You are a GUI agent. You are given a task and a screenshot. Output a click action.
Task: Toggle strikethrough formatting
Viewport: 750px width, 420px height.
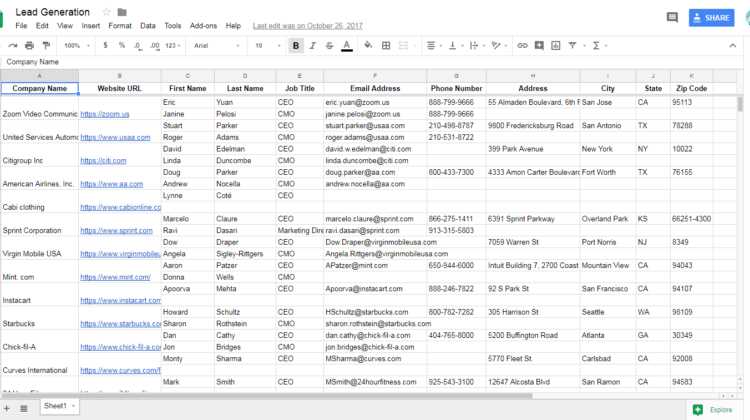coord(329,45)
